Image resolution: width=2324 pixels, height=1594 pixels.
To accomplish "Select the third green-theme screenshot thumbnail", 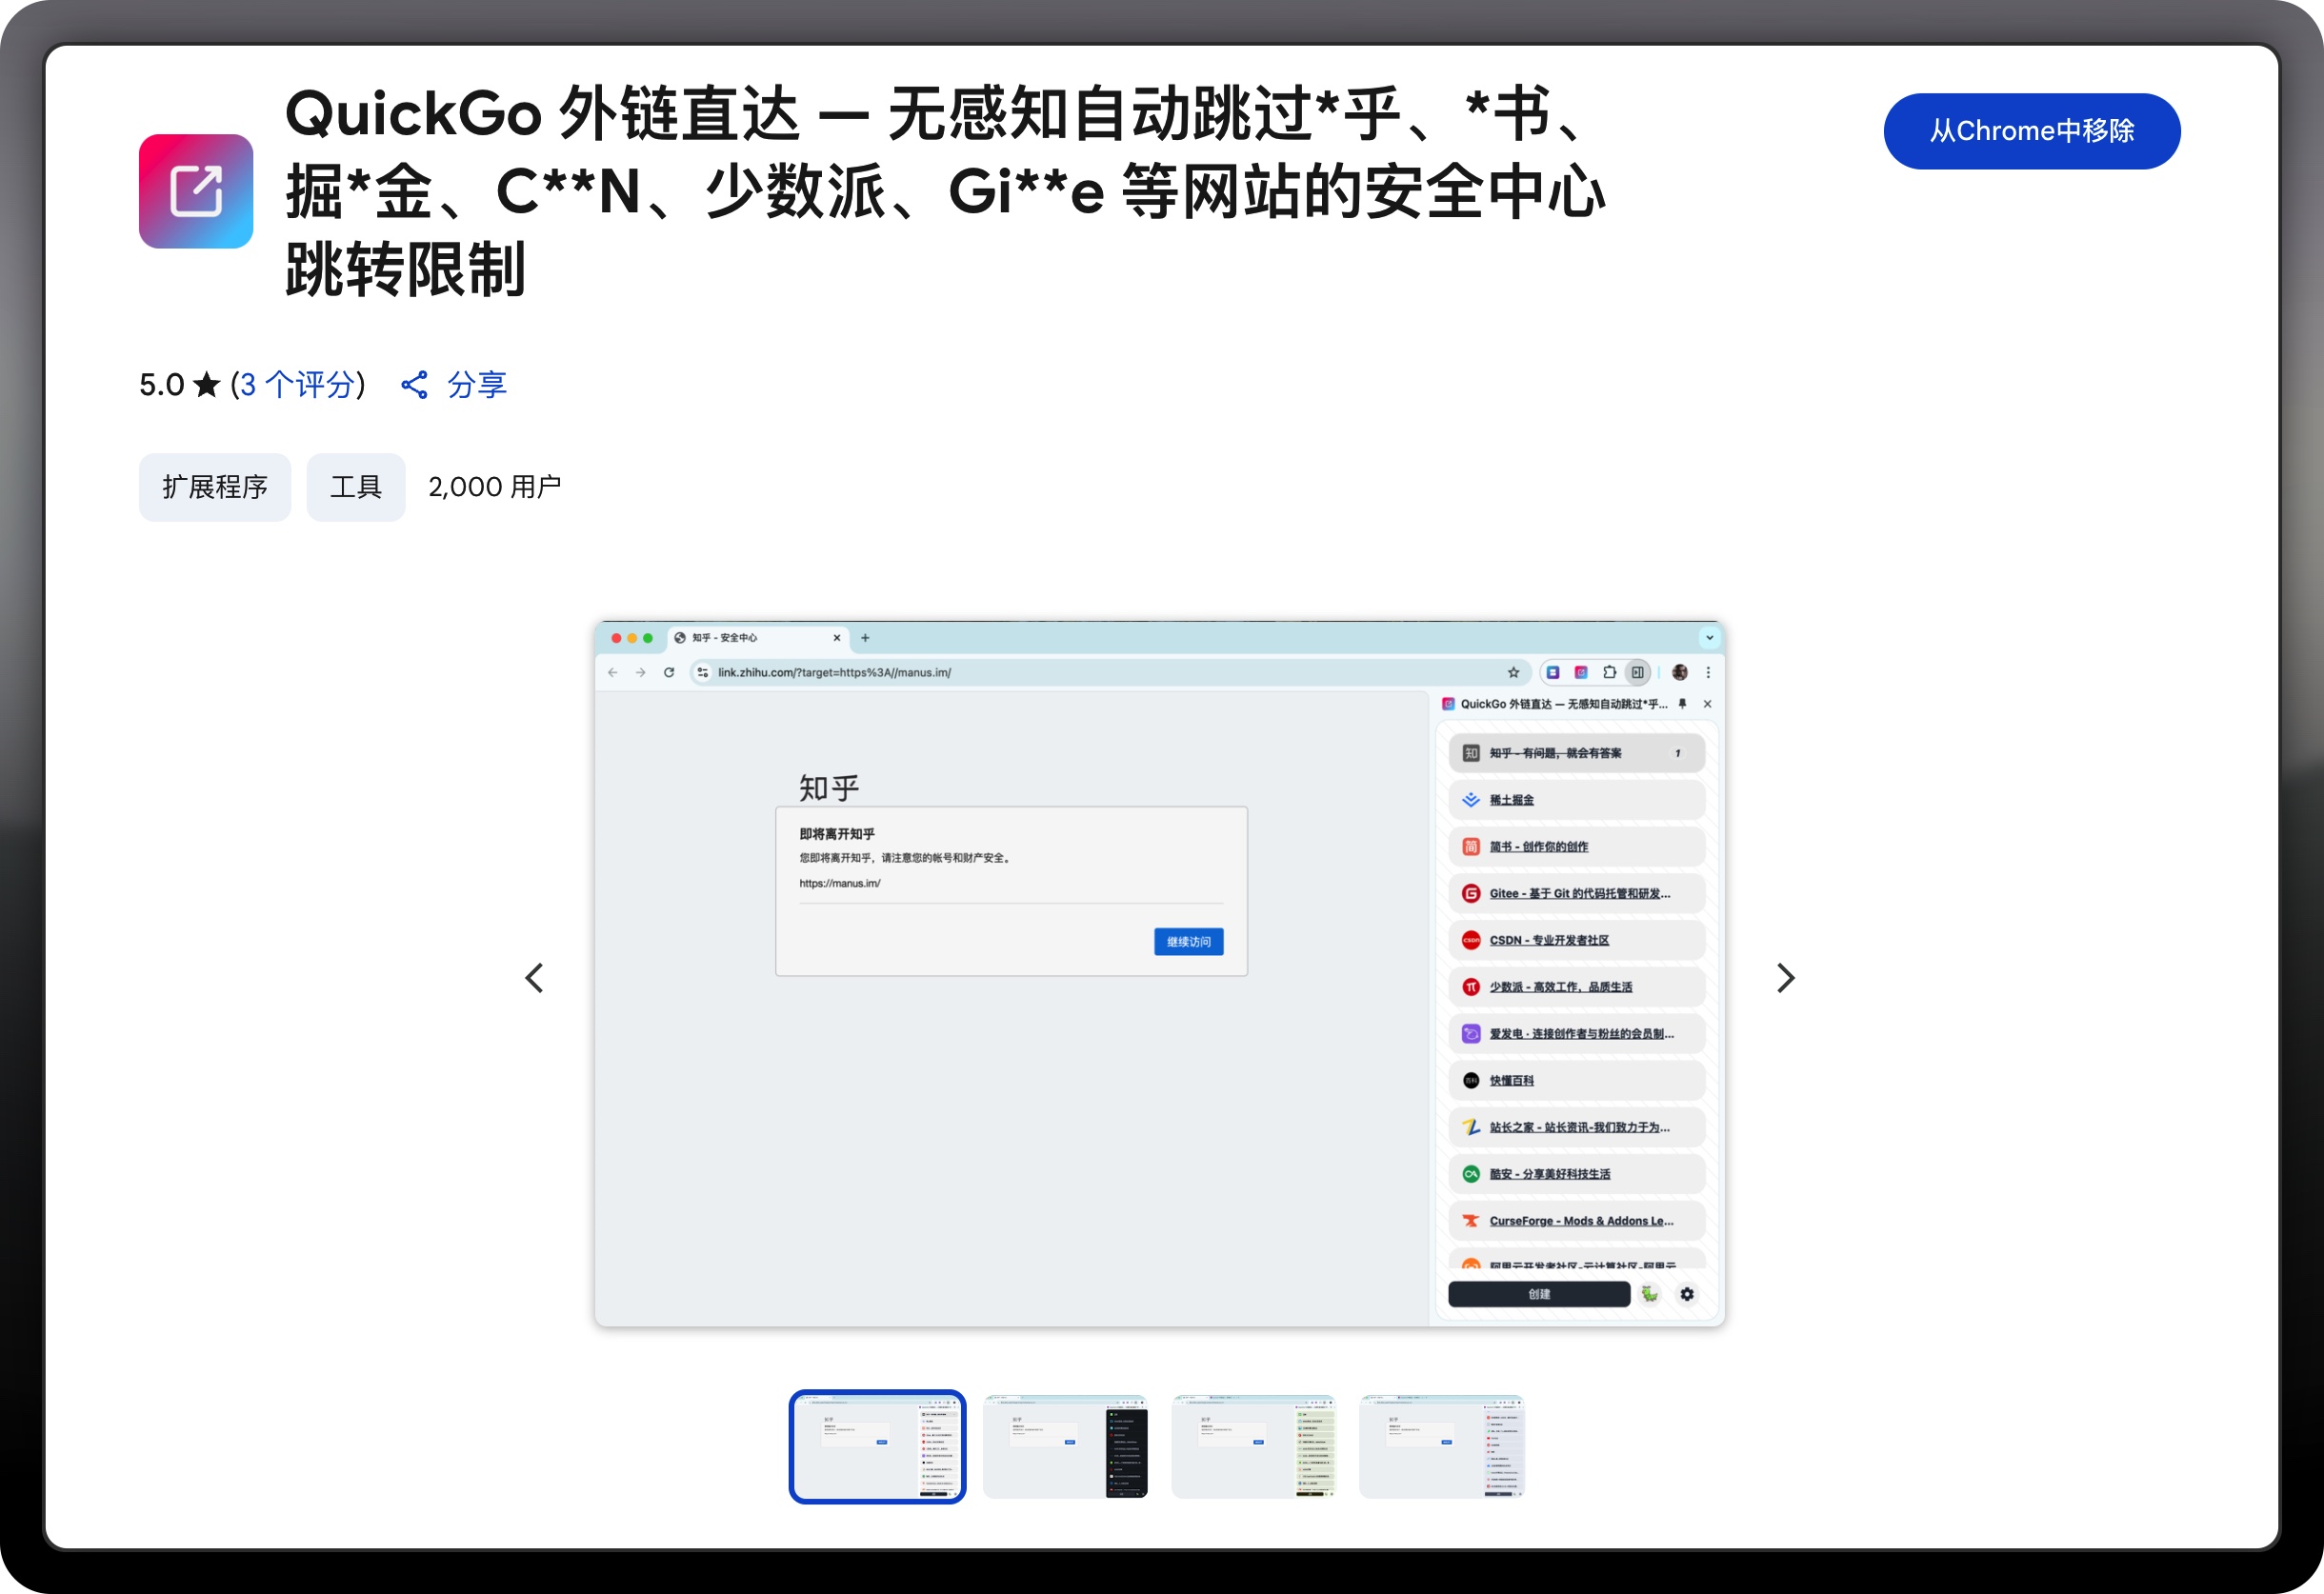I will pyautogui.click(x=1253, y=1446).
